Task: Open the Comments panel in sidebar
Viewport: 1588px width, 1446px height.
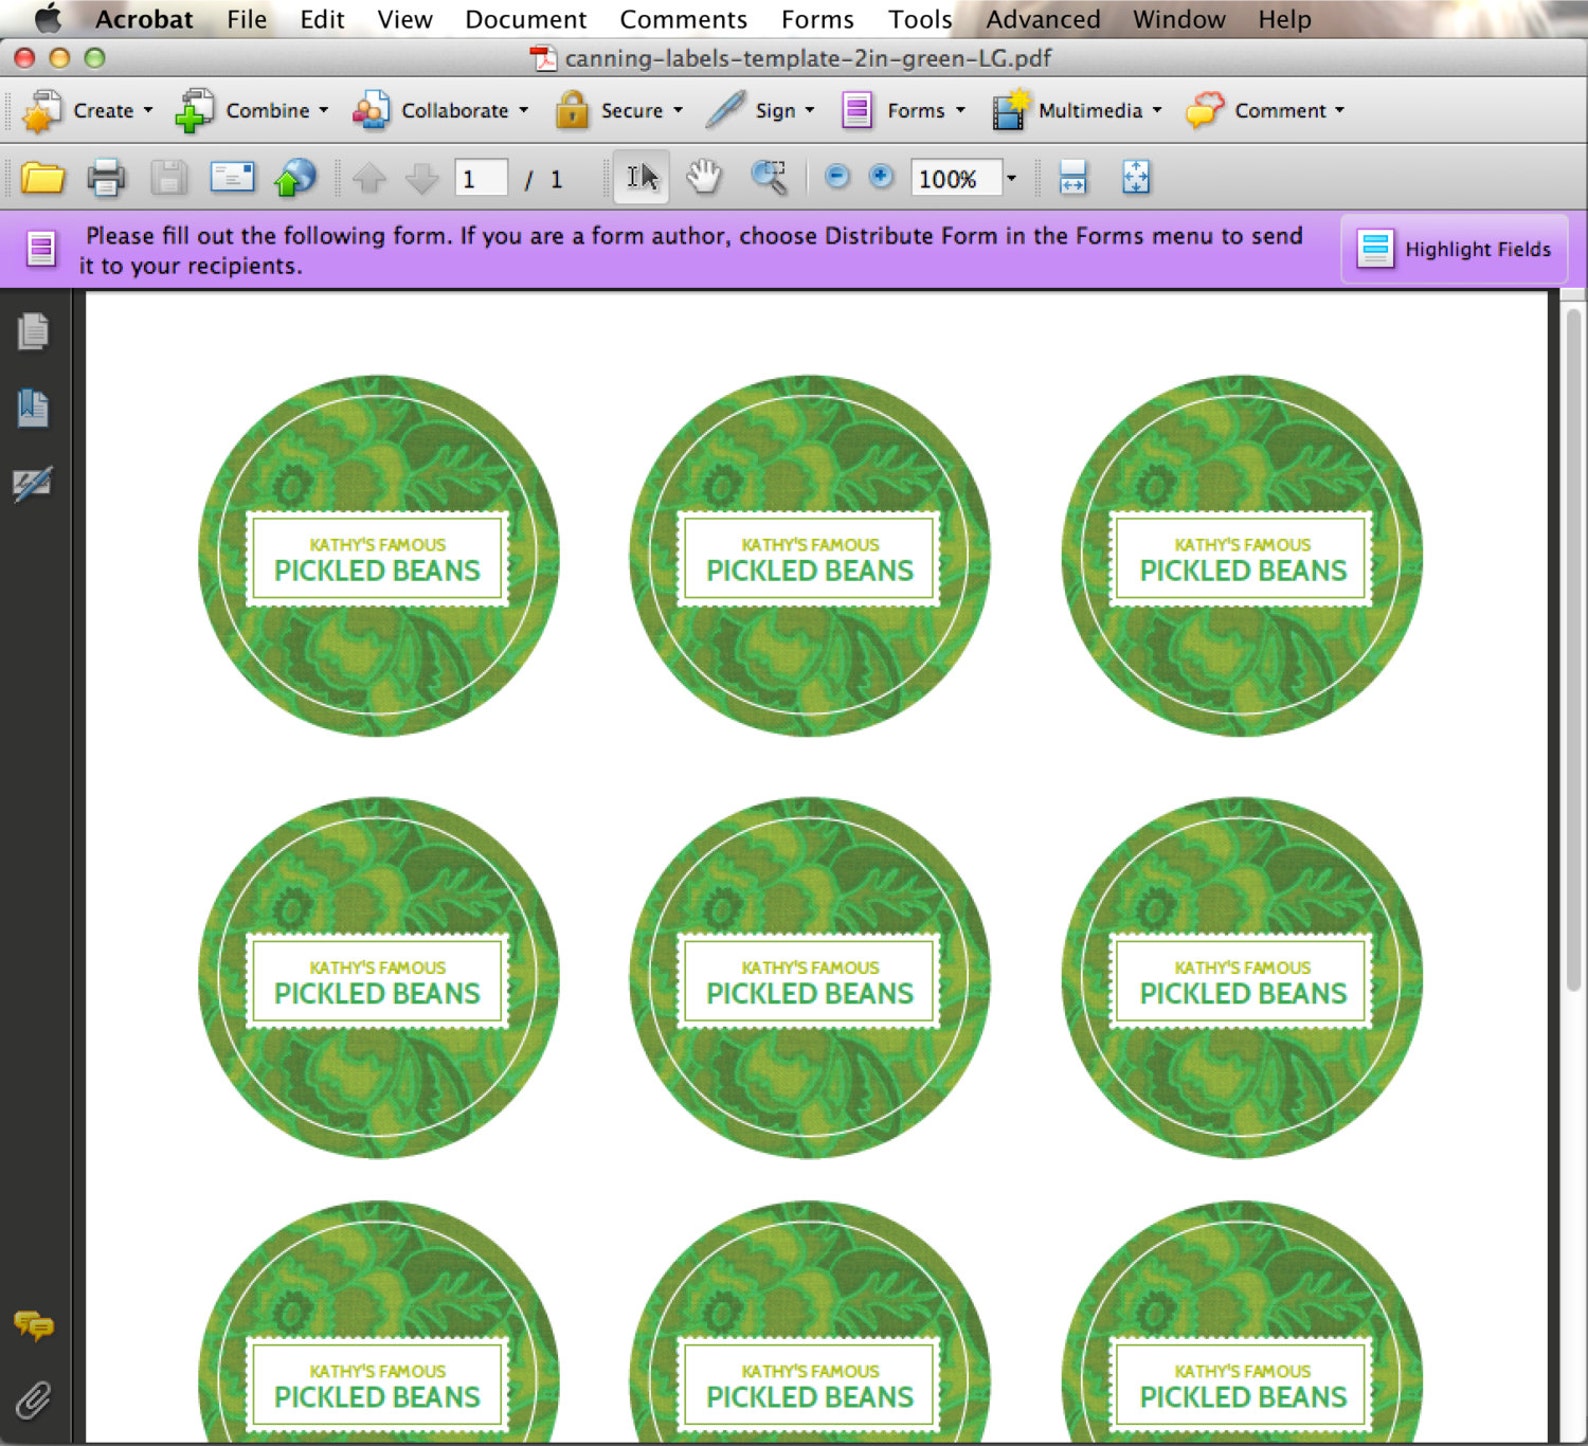Action: click(34, 1326)
